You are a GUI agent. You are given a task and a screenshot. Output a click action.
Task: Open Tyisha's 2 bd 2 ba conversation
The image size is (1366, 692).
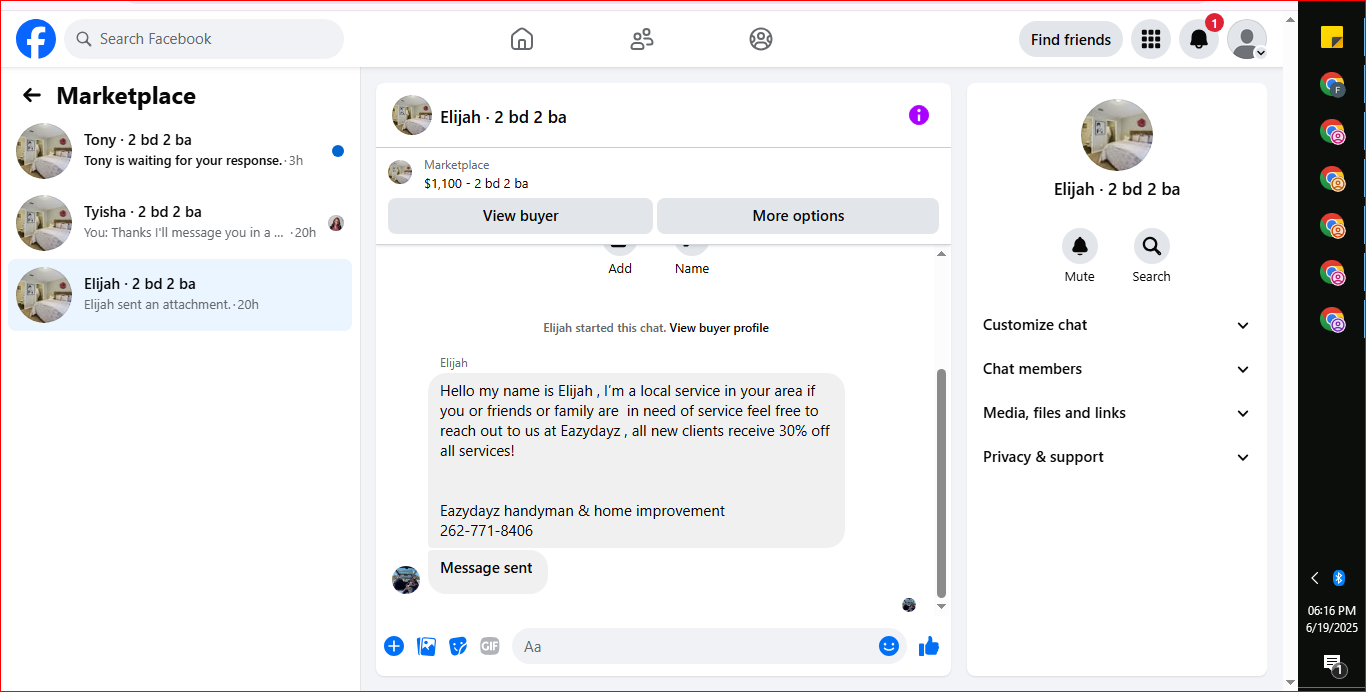pyautogui.click(x=180, y=223)
